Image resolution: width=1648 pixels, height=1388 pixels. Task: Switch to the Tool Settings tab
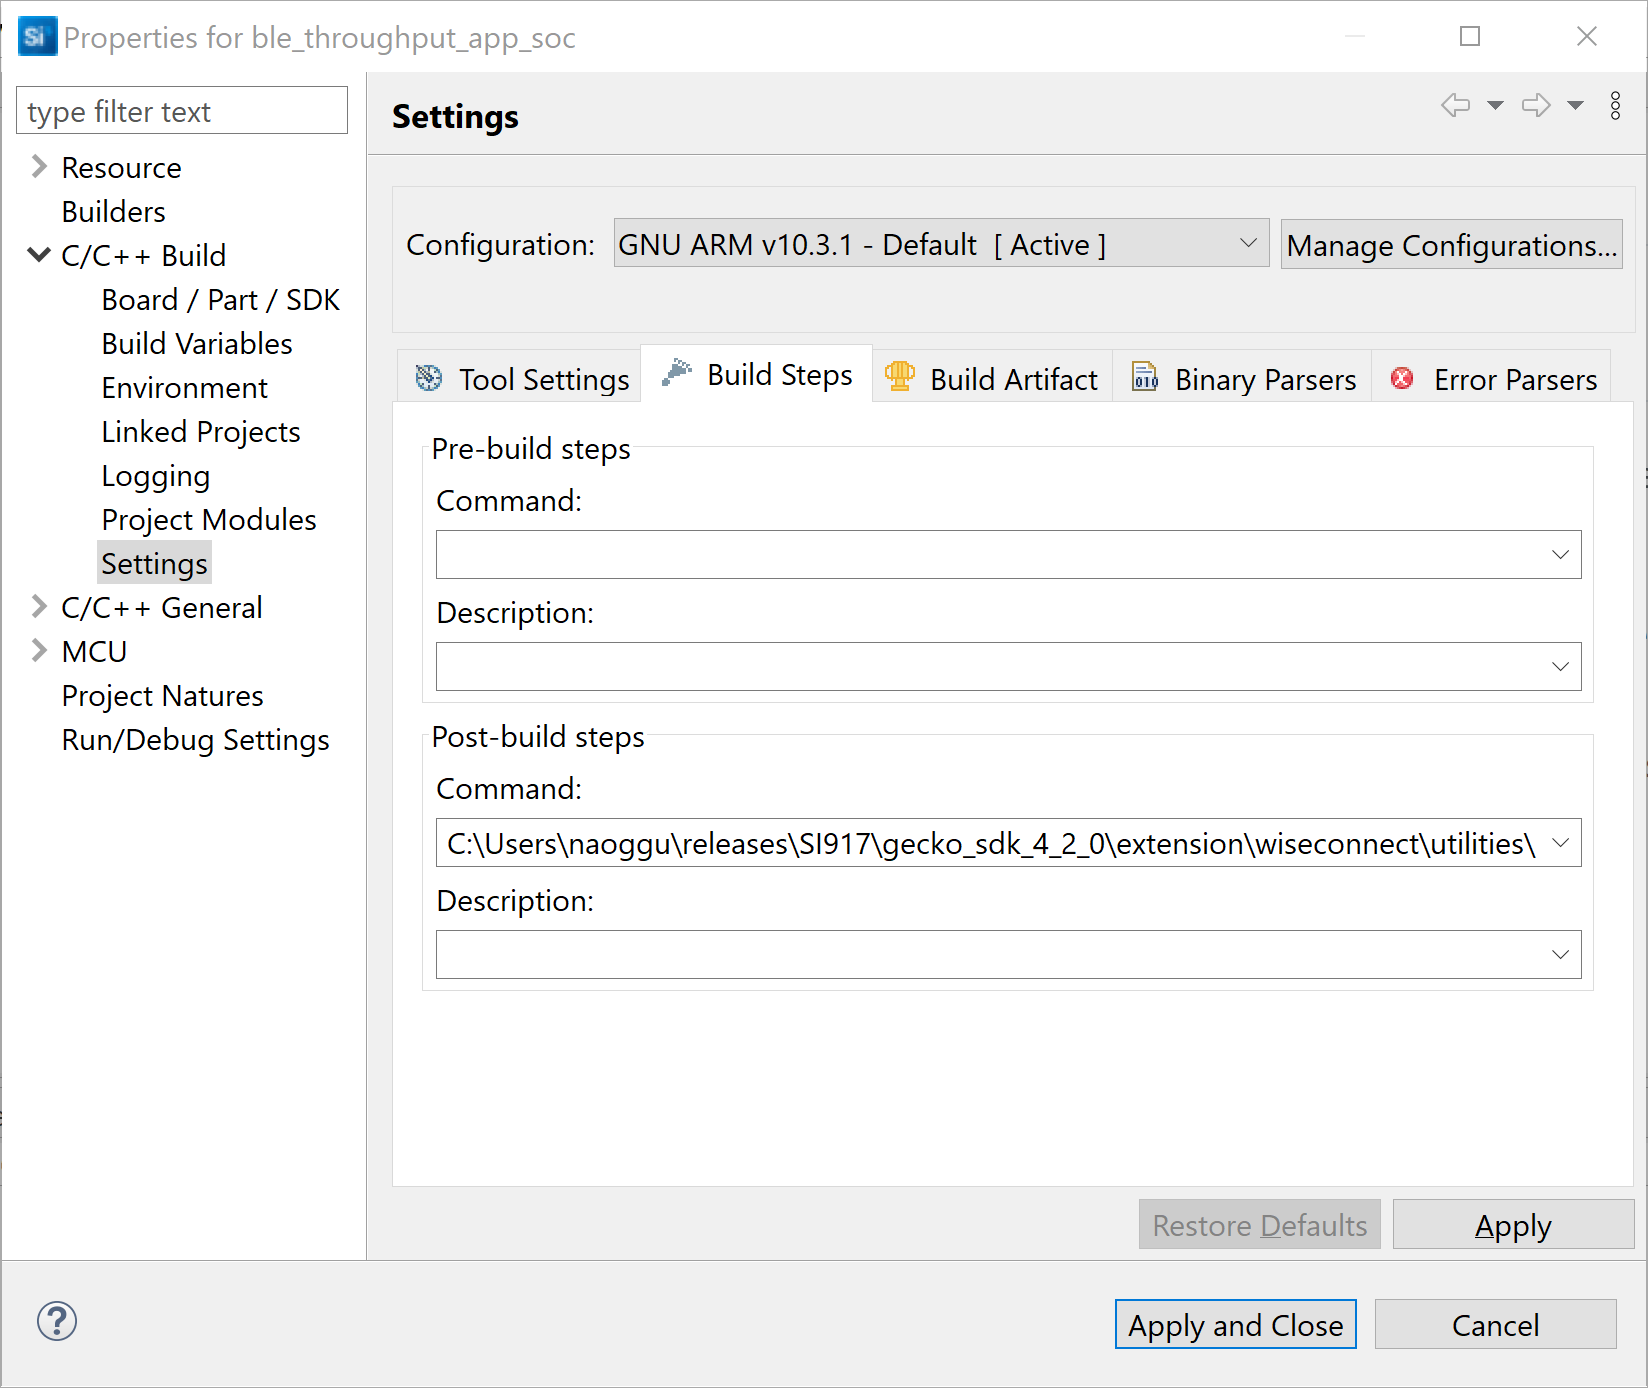click(519, 378)
